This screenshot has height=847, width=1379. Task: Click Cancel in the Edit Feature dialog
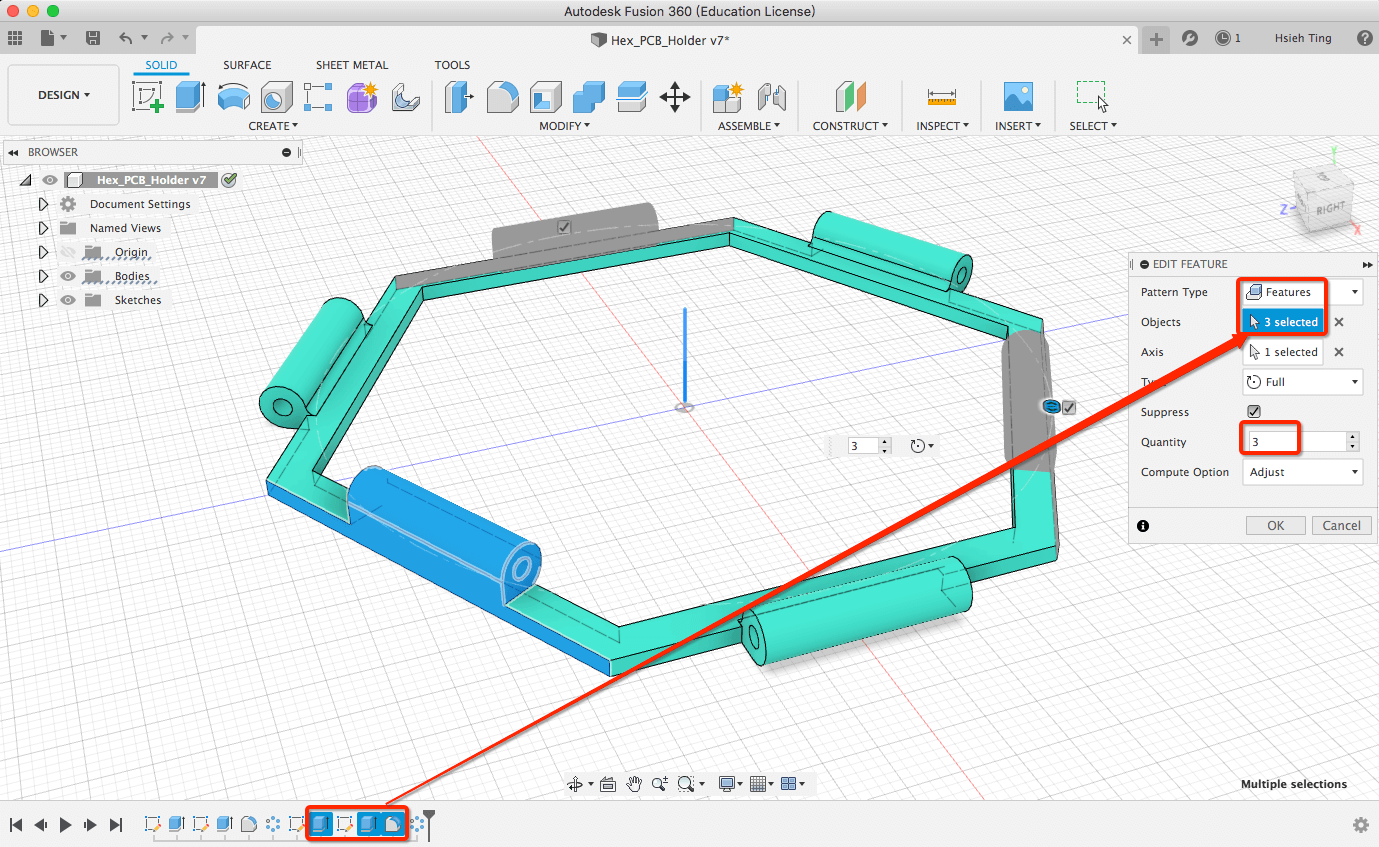pyautogui.click(x=1341, y=525)
